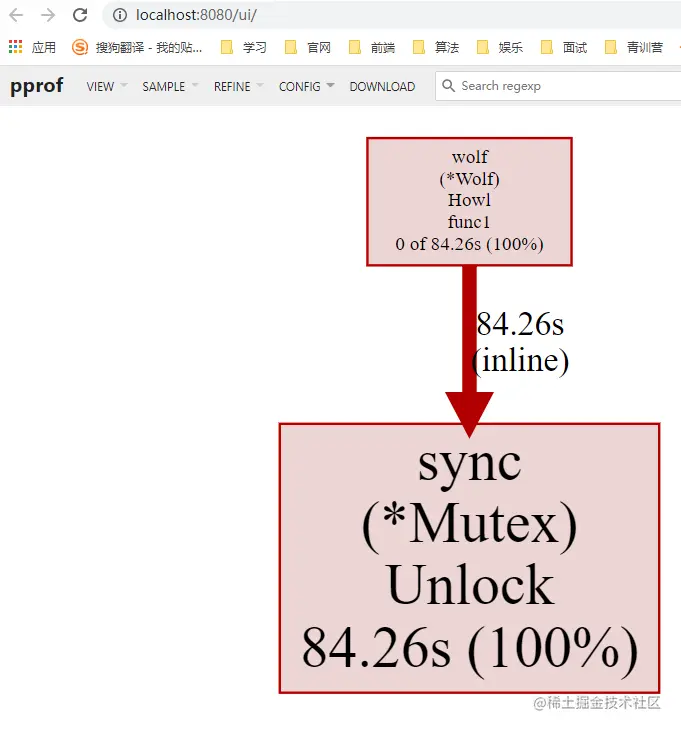Expand the SAMPLE dropdown menu
The width and height of the screenshot is (681, 731).
170,86
